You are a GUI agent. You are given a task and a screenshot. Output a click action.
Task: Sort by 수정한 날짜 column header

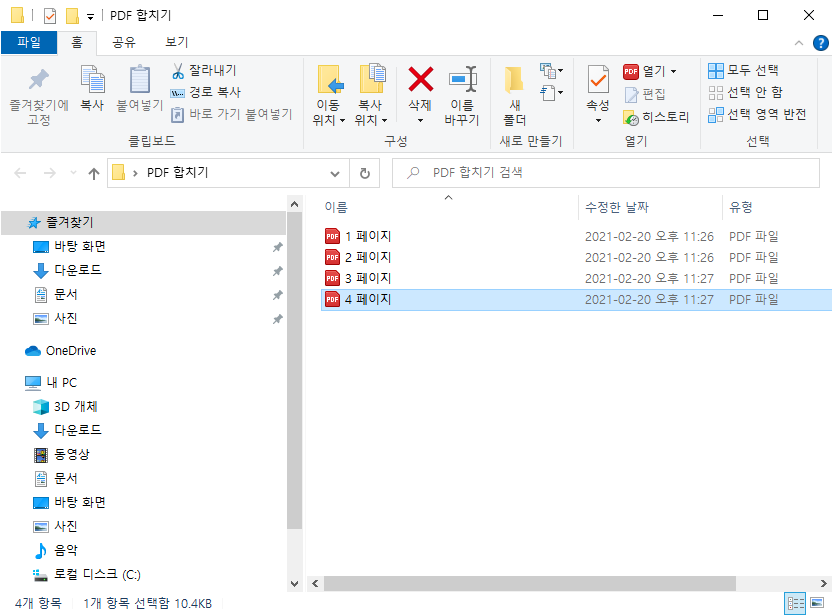[x=616, y=207]
